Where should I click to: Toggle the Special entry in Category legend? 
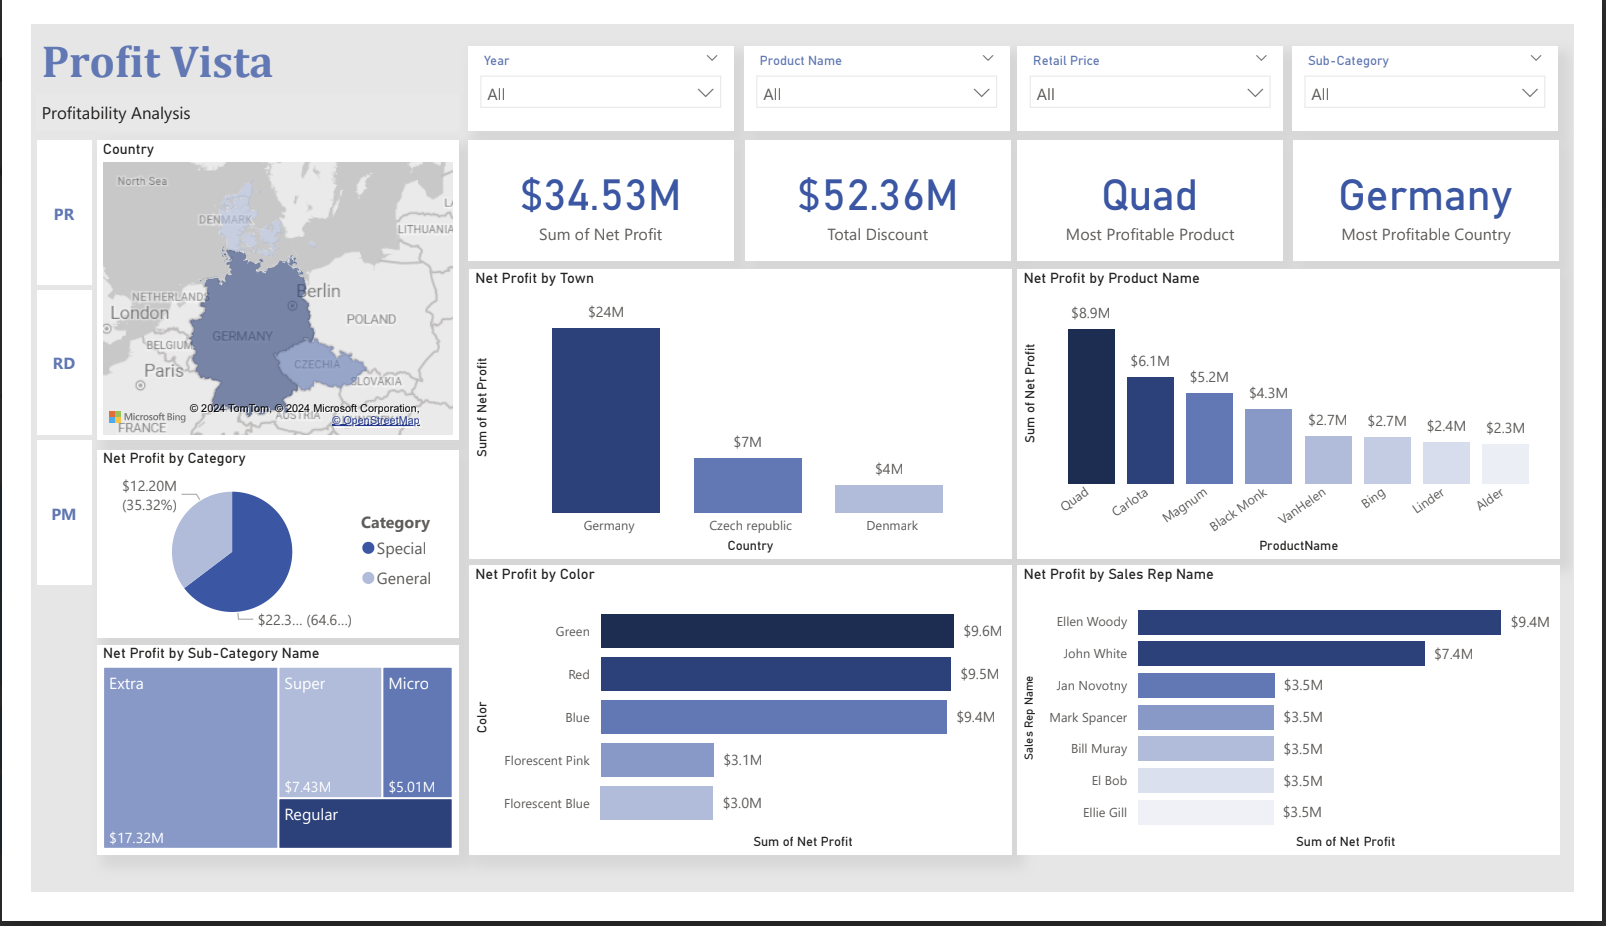coord(393,548)
